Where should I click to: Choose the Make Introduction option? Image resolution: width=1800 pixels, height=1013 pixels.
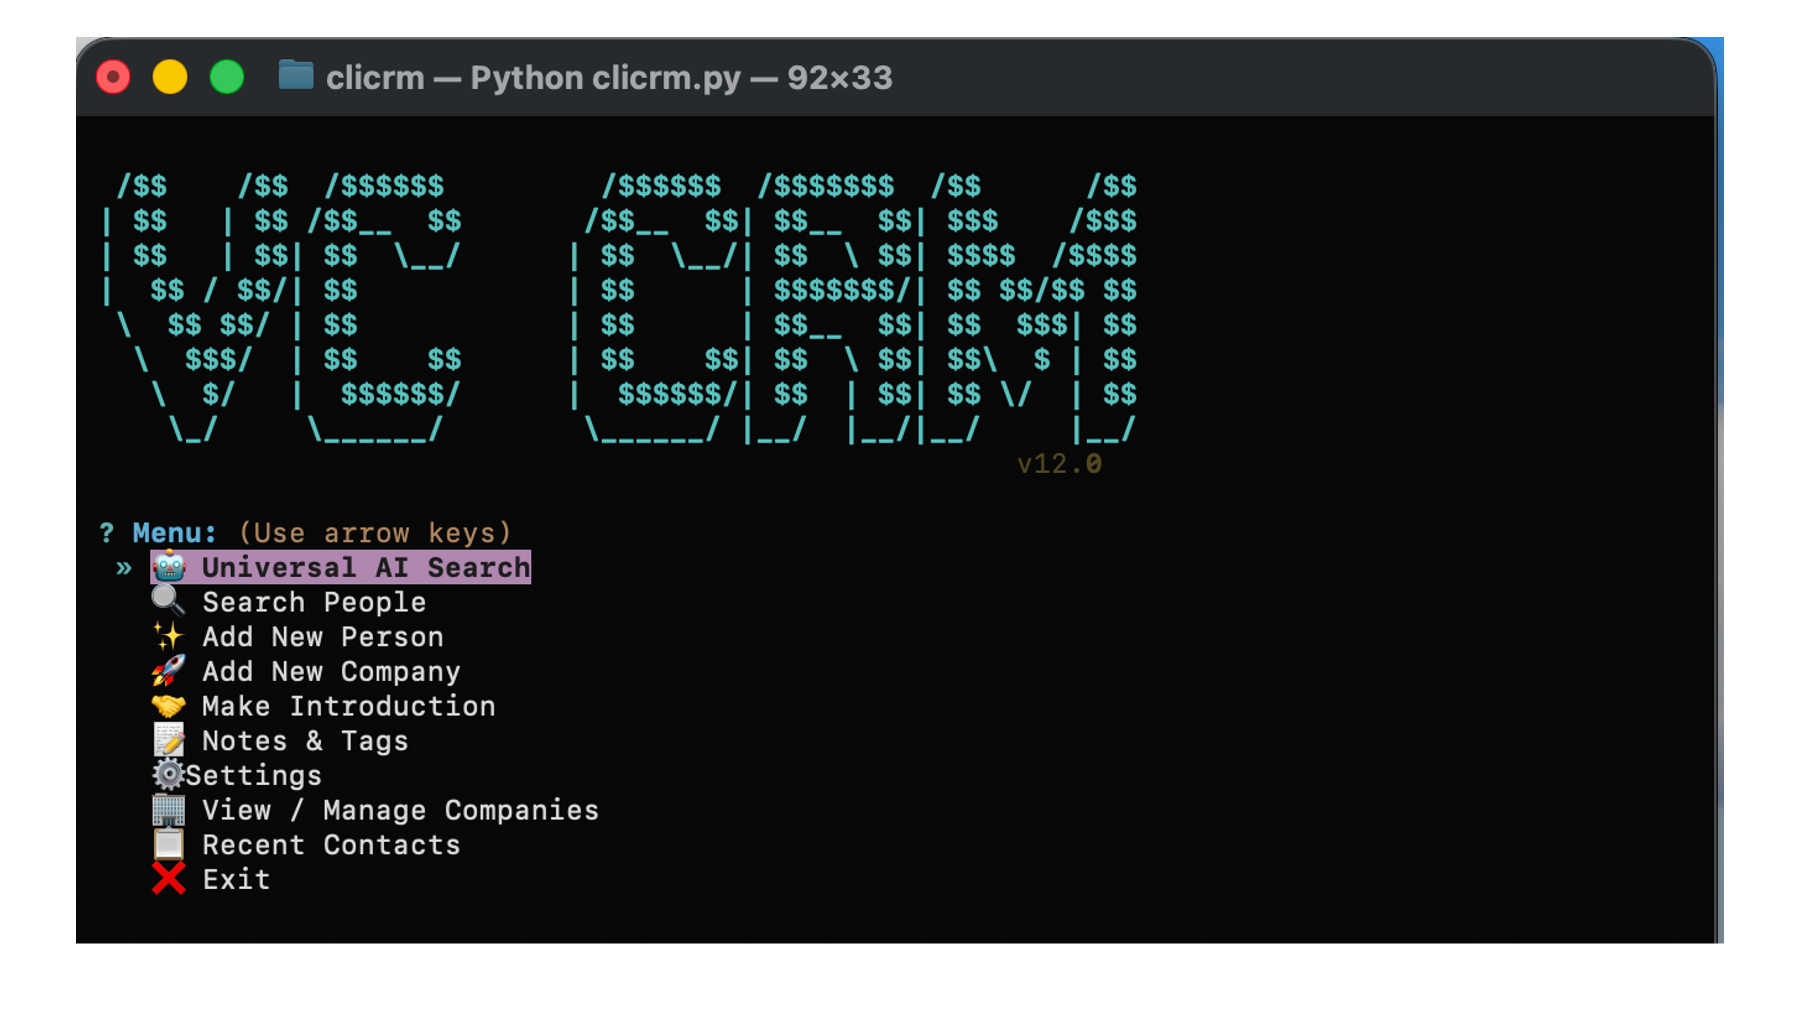348,706
